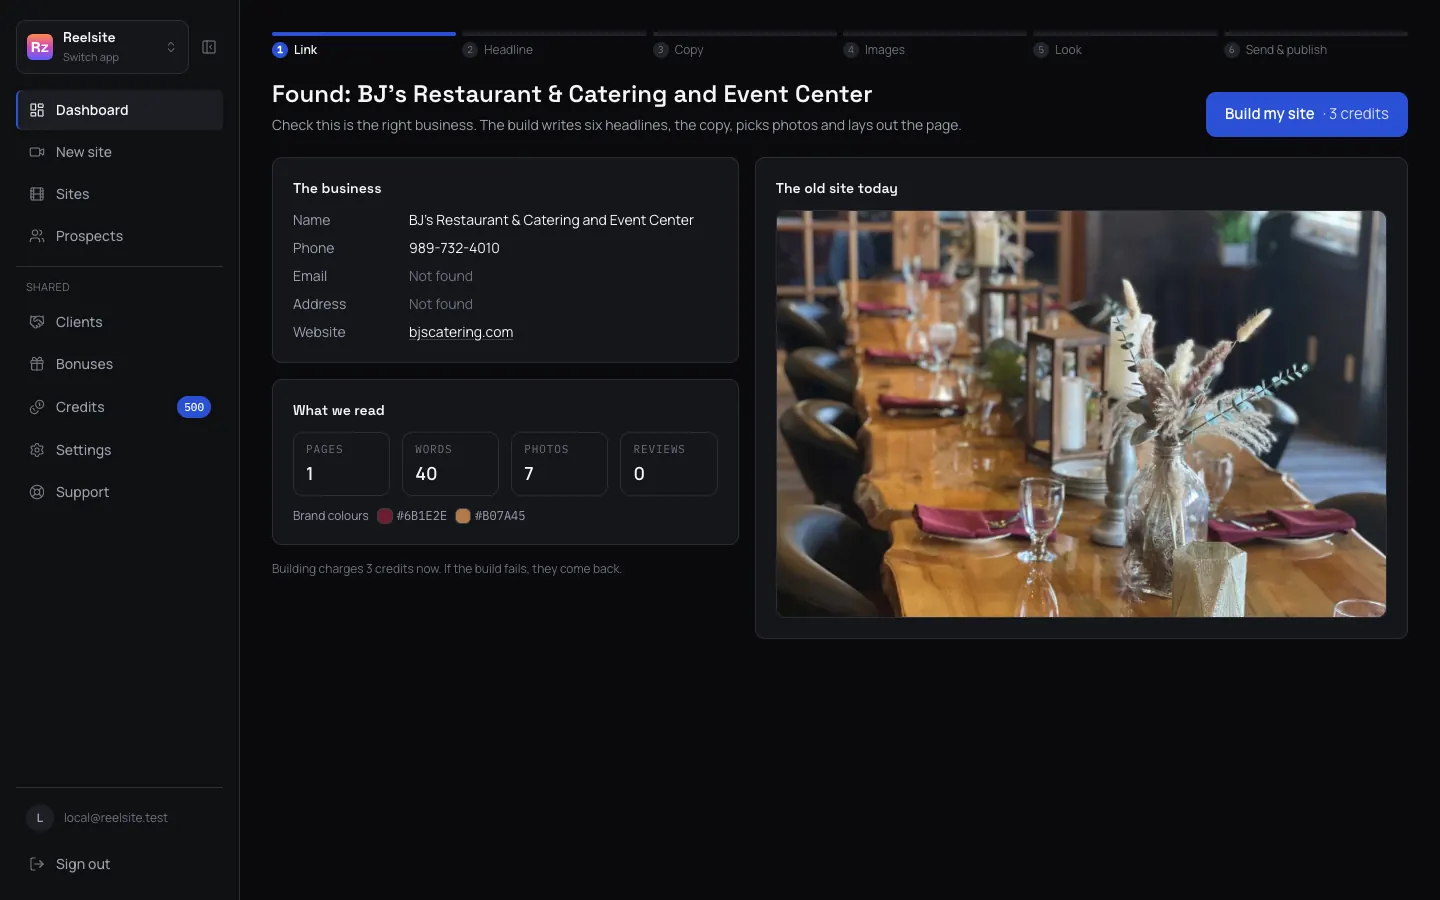This screenshot has width=1440, height=900.
Task: Click the step 2 number circle
Action: tap(470, 50)
